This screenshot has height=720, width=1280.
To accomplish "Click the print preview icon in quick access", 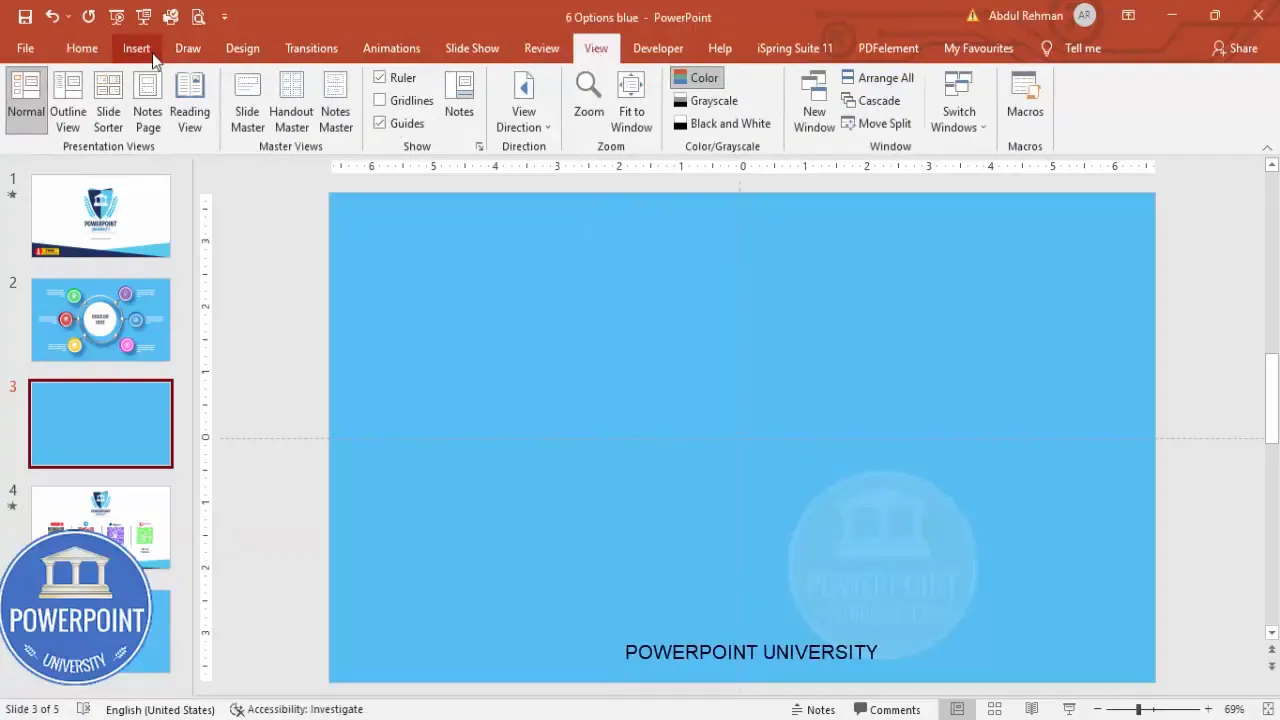I will pos(198,17).
